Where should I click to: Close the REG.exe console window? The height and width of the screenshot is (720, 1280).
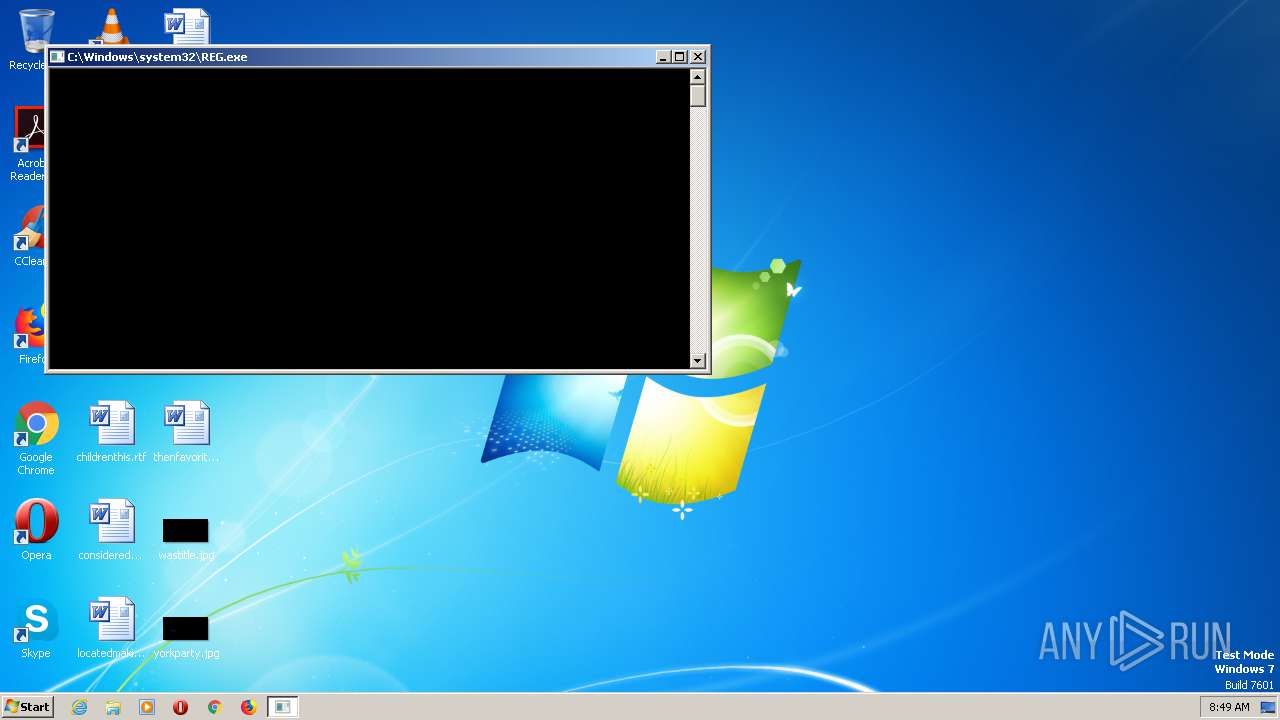[698, 57]
